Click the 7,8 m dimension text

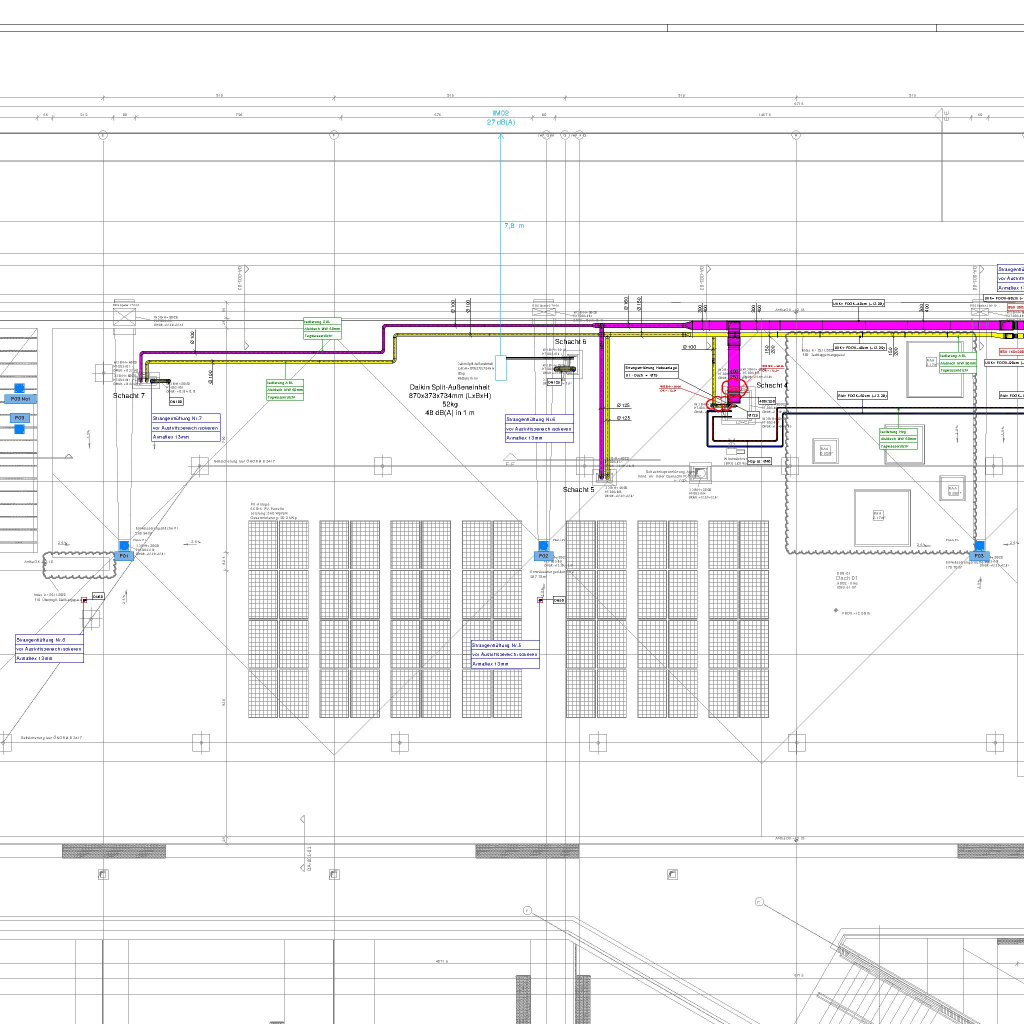click(x=514, y=226)
